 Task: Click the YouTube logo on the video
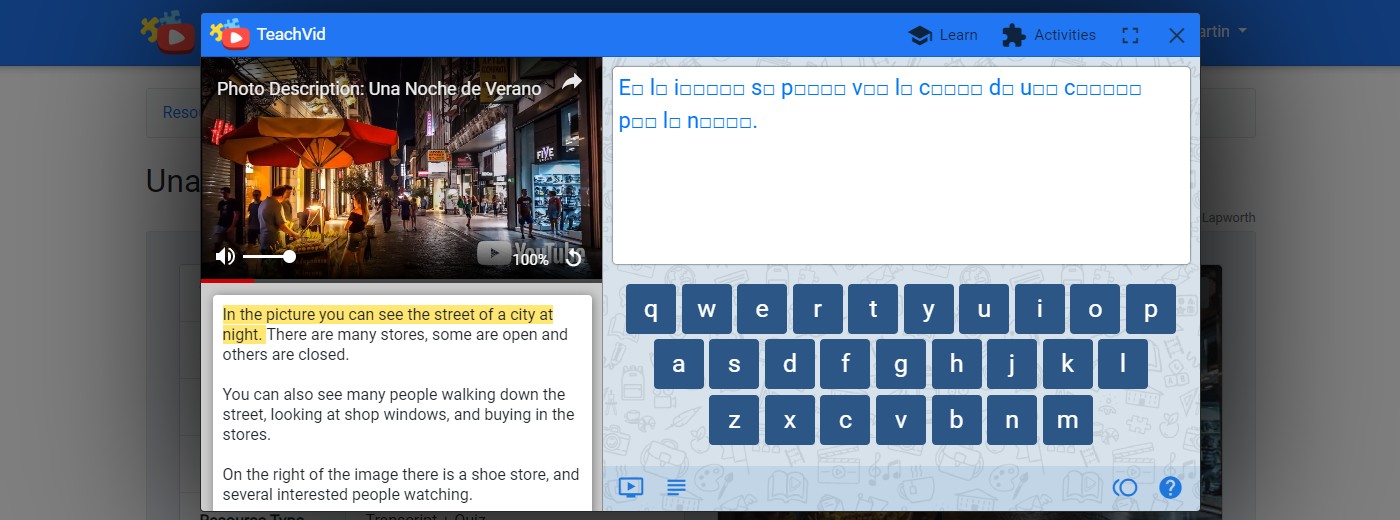528,252
